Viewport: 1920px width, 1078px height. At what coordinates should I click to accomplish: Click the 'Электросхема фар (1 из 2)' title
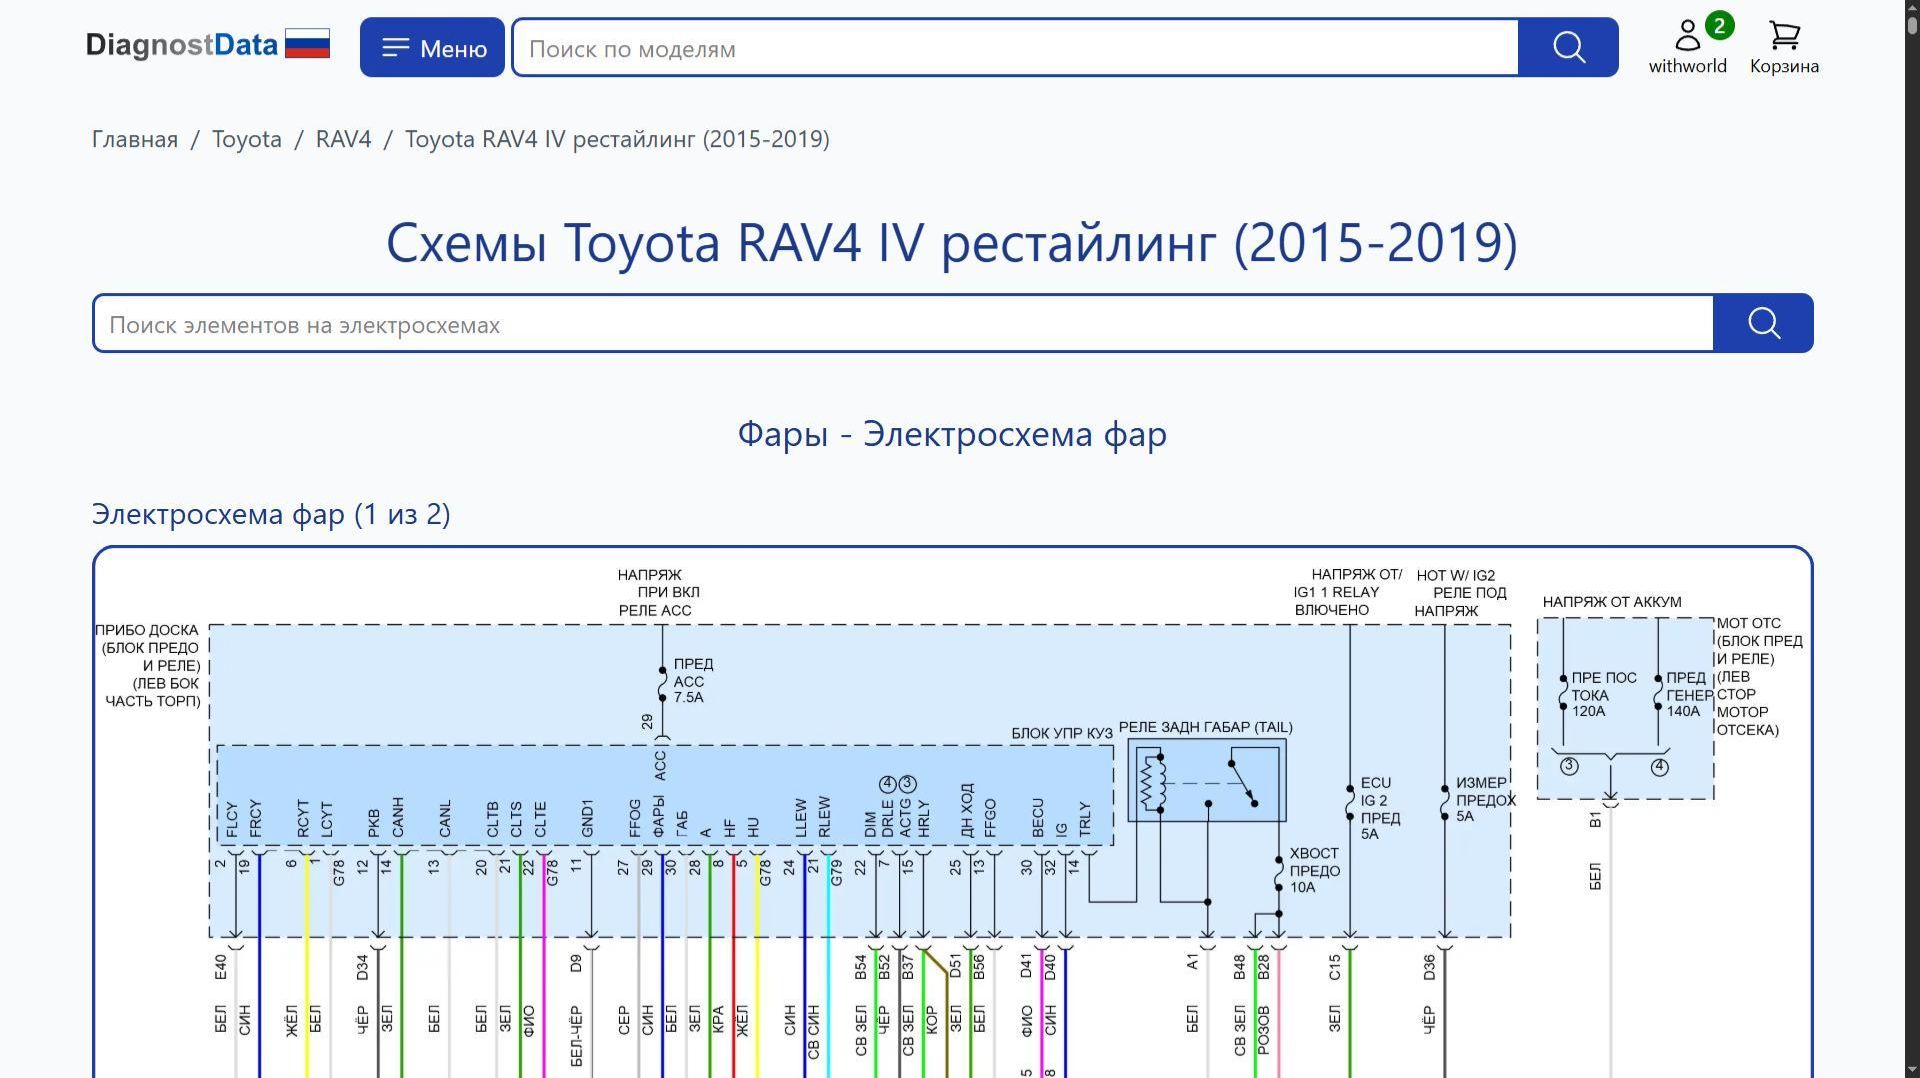271,514
